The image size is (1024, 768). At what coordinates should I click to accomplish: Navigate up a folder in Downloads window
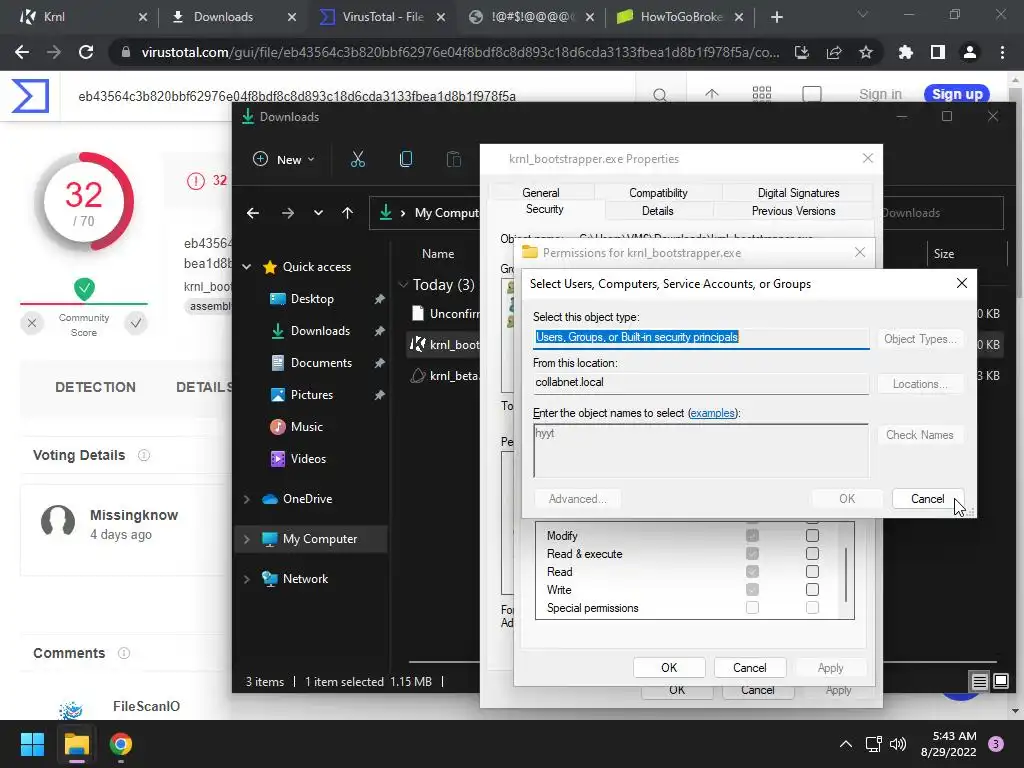(347, 213)
